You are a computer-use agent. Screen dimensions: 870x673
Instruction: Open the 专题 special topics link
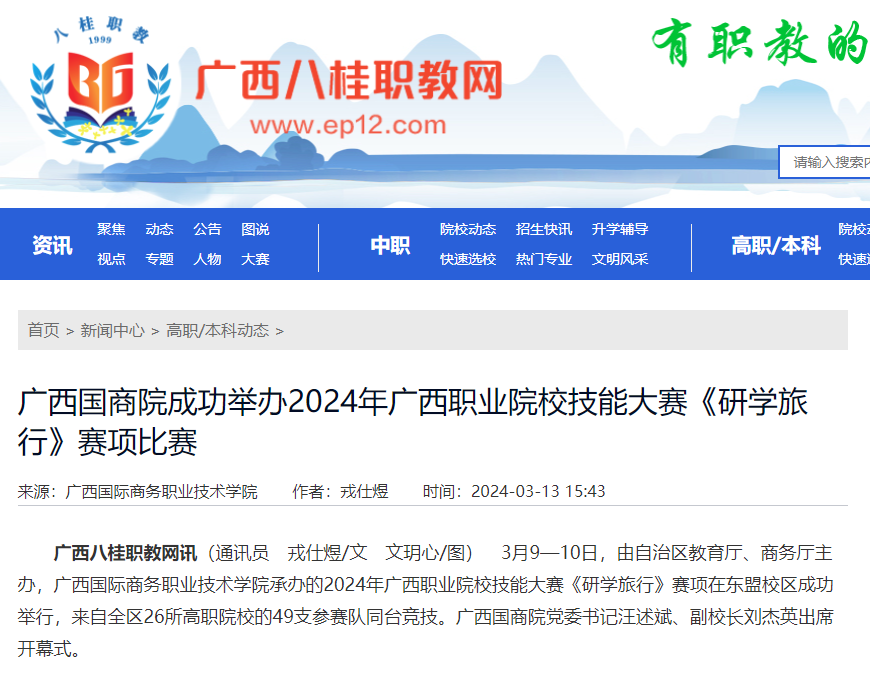coord(159,259)
